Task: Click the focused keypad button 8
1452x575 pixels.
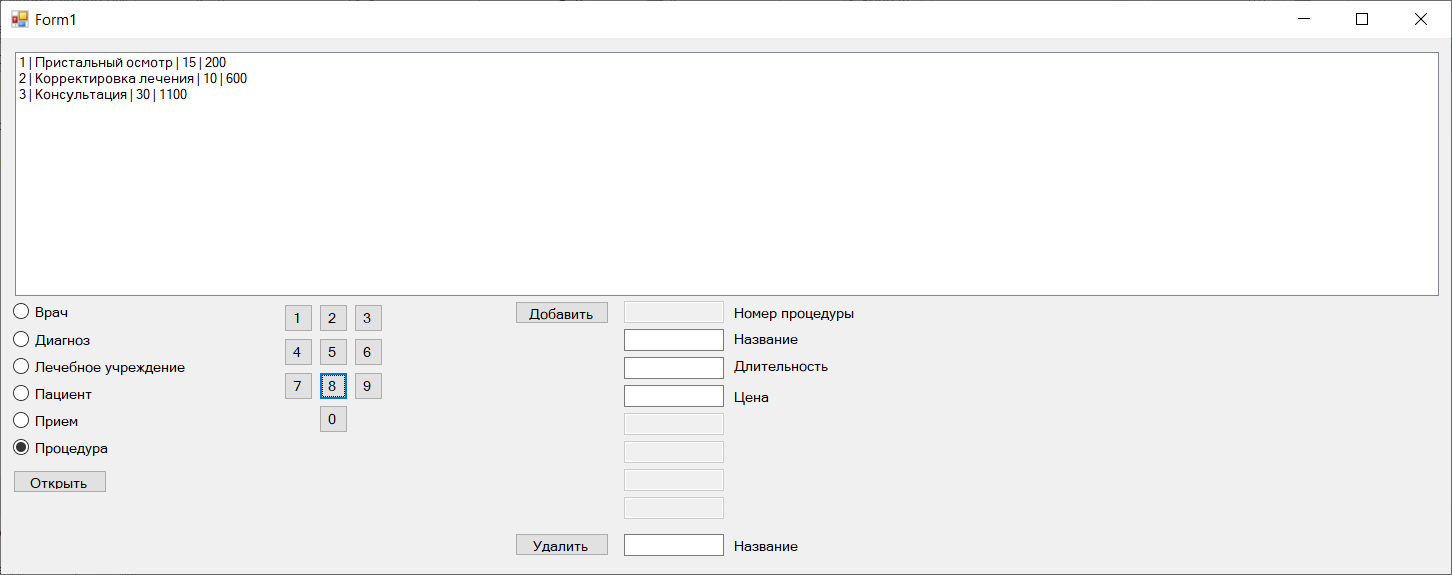Action: click(333, 386)
